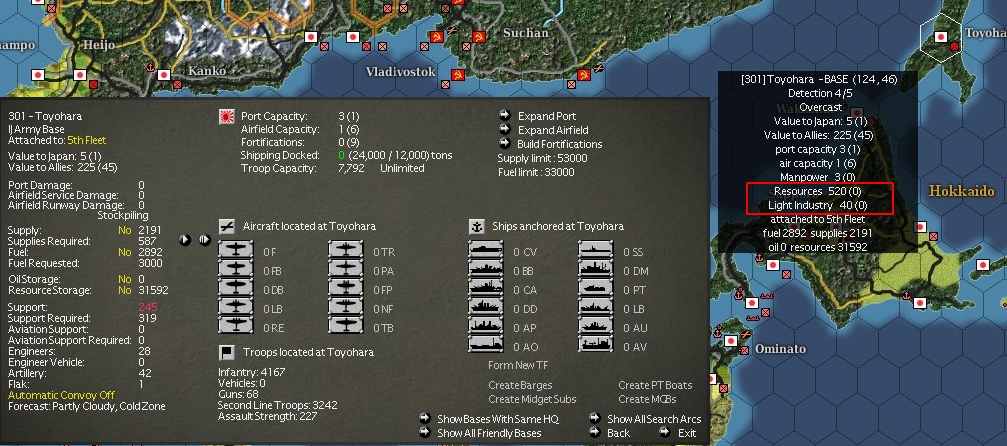
Task: Click the flag icon beside Troops located
Action: pos(226,352)
